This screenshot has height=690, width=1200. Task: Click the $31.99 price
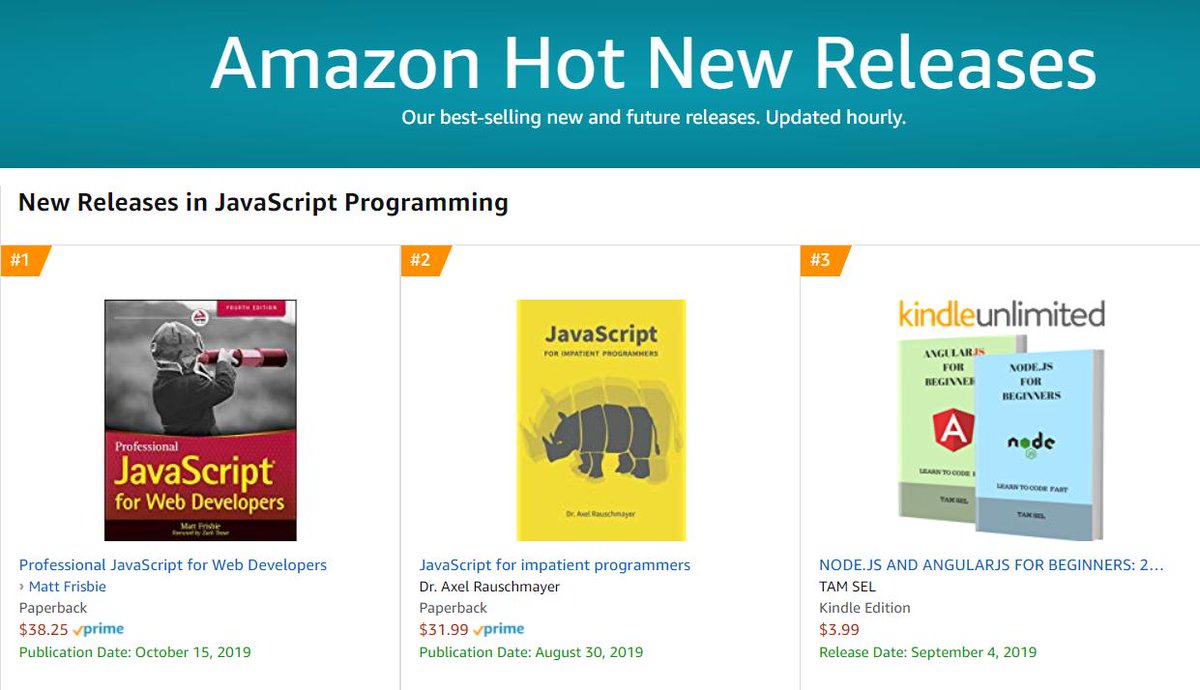tap(444, 630)
